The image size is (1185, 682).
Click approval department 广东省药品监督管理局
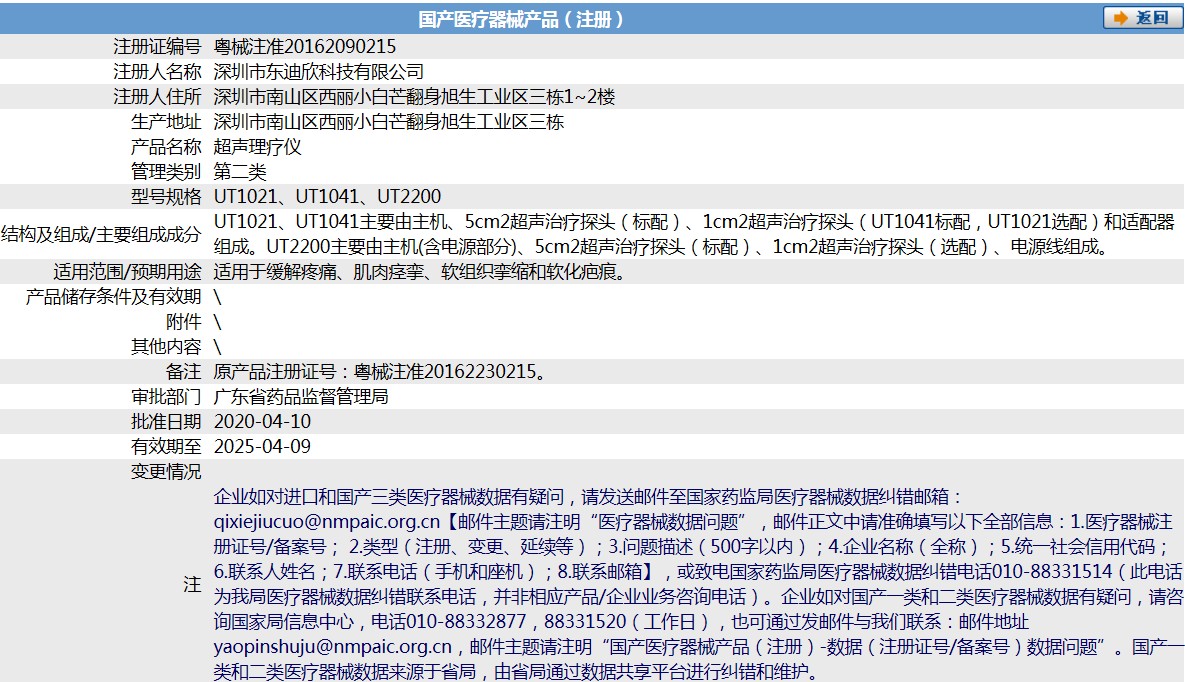coord(301,396)
